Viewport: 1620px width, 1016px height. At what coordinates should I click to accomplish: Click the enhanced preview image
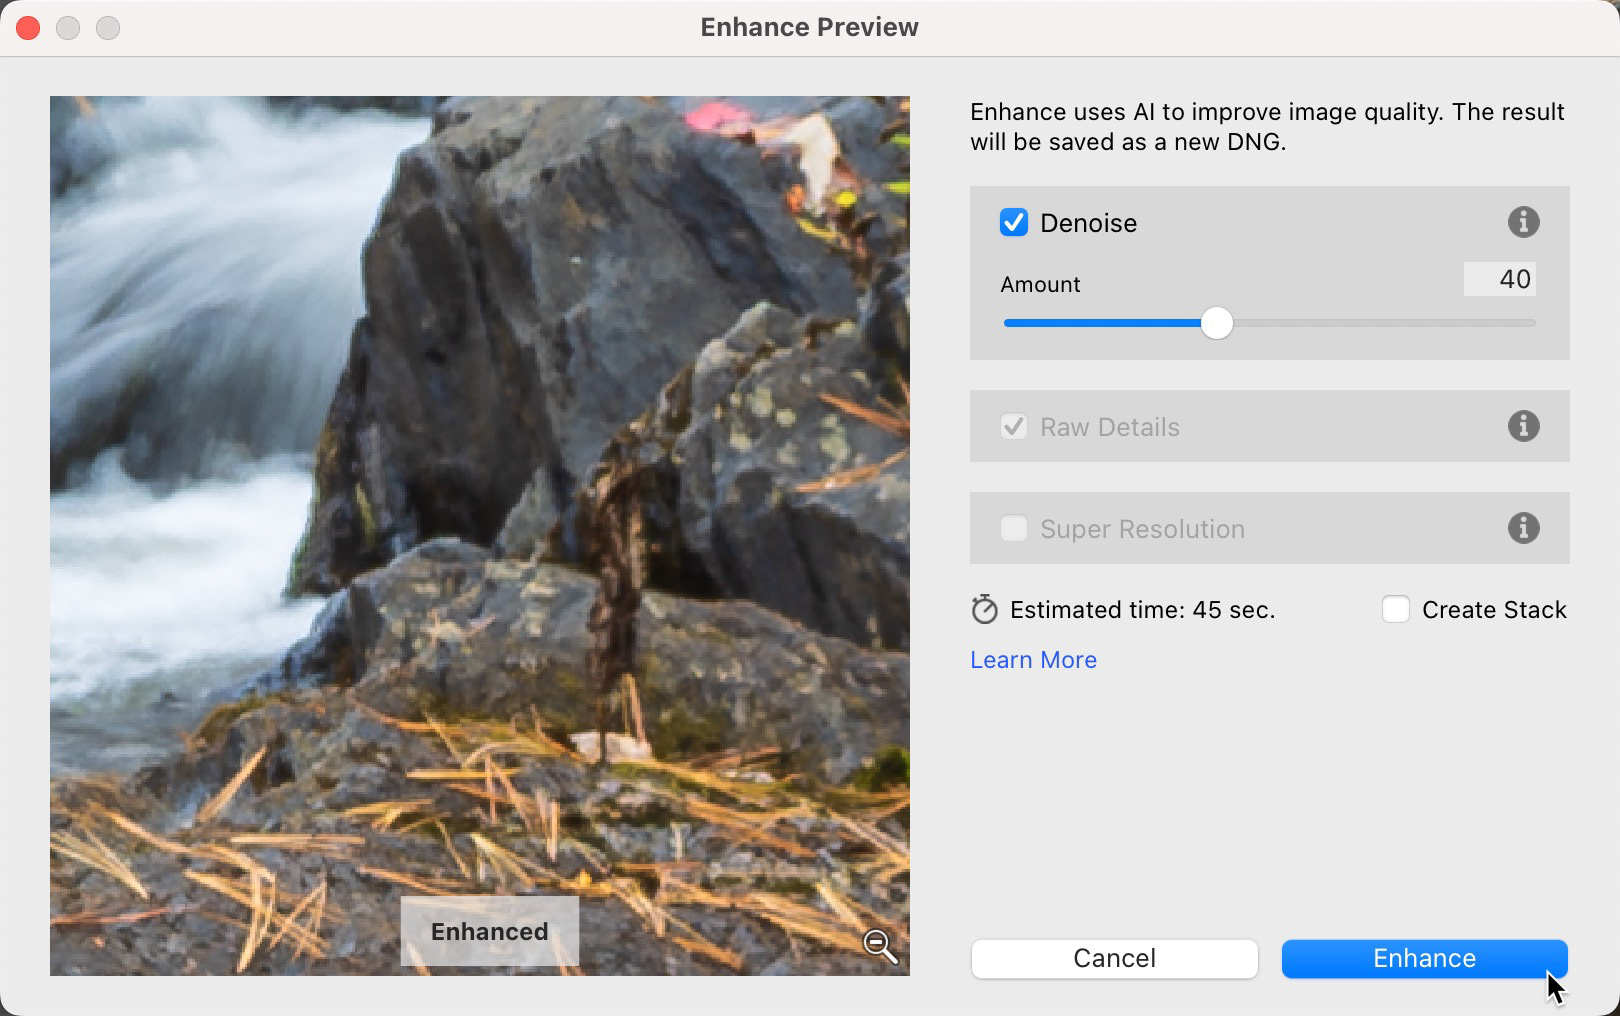pos(480,535)
